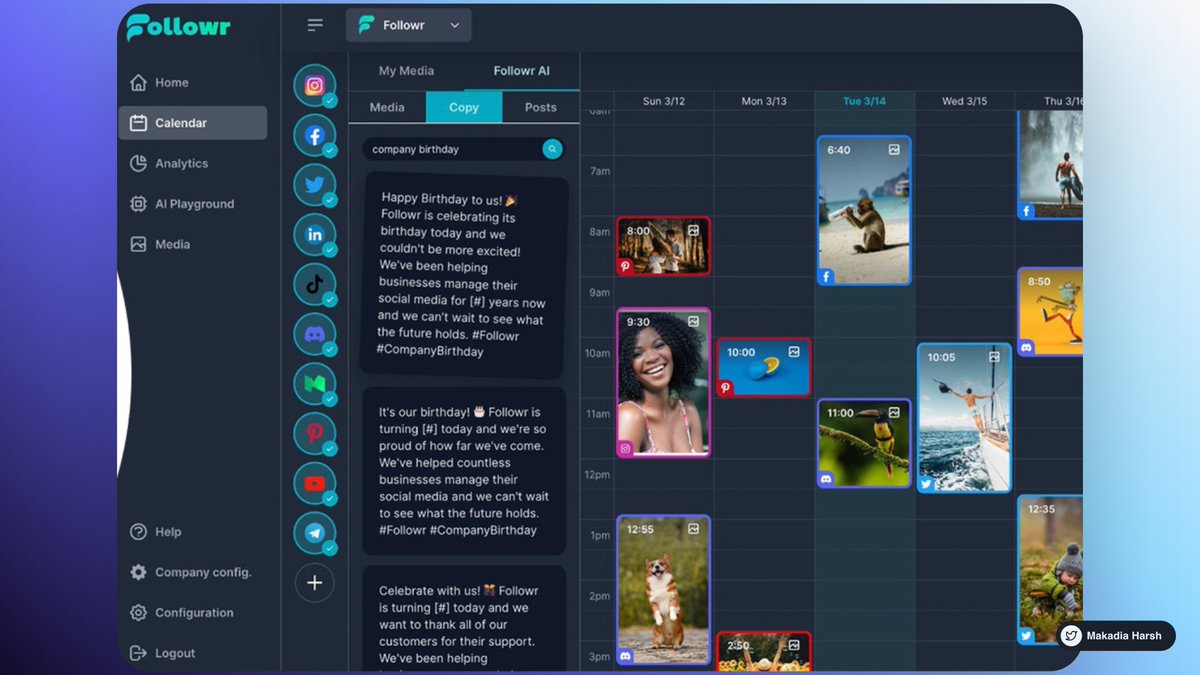Select the 'It's our birthday!' copy card
Viewport: 1200px width, 675px height.
(464, 471)
